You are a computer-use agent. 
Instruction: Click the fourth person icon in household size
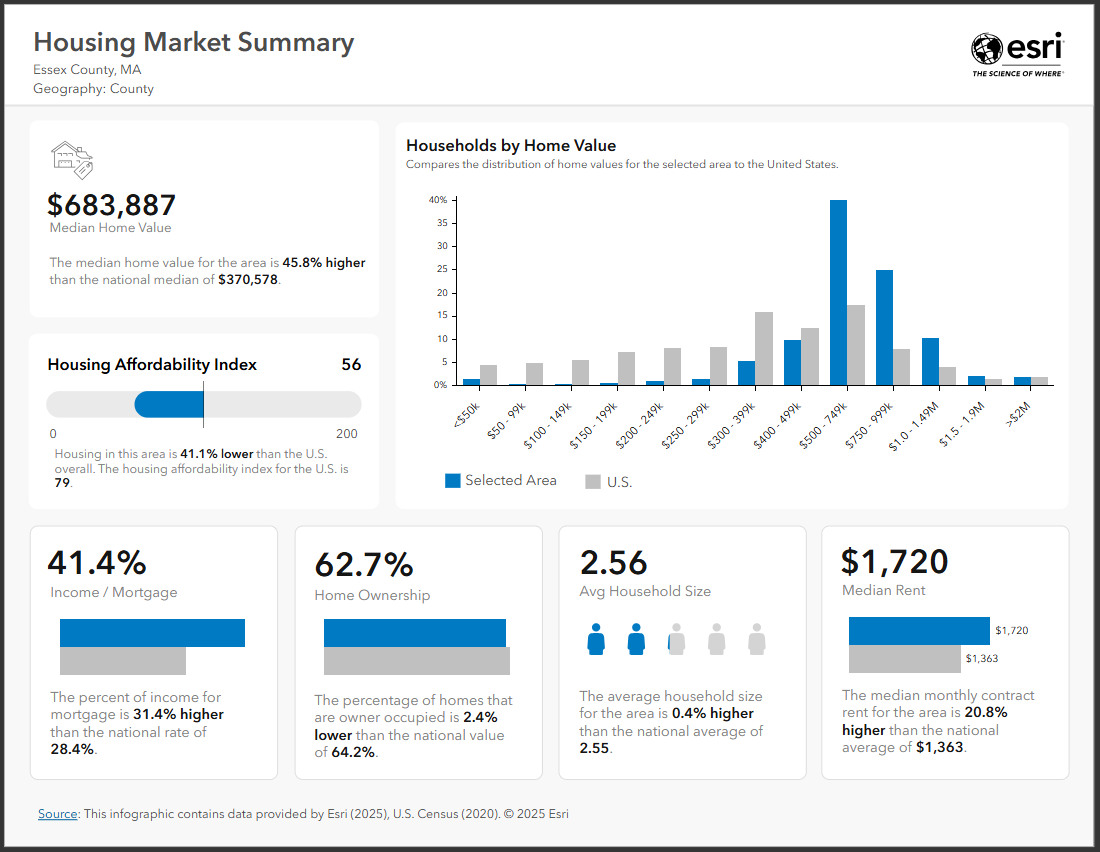click(x=716, y=639)
